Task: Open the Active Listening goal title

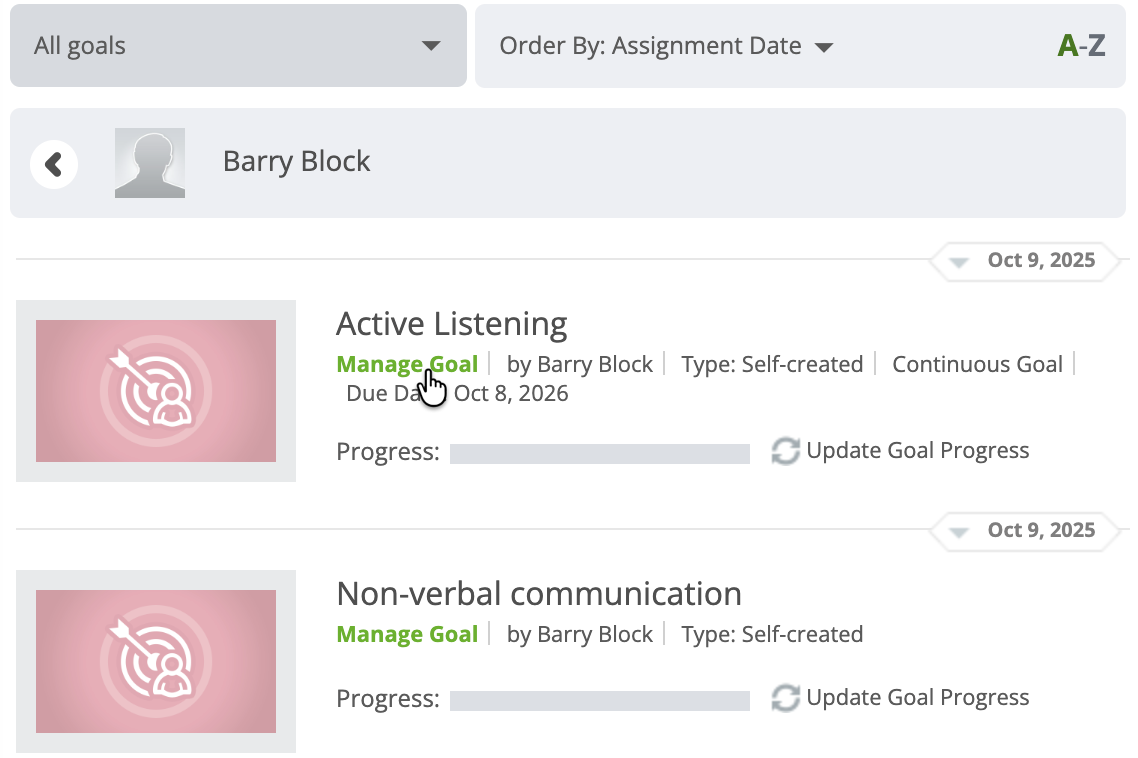Action: pyautogui.click(x=452, y=324)
